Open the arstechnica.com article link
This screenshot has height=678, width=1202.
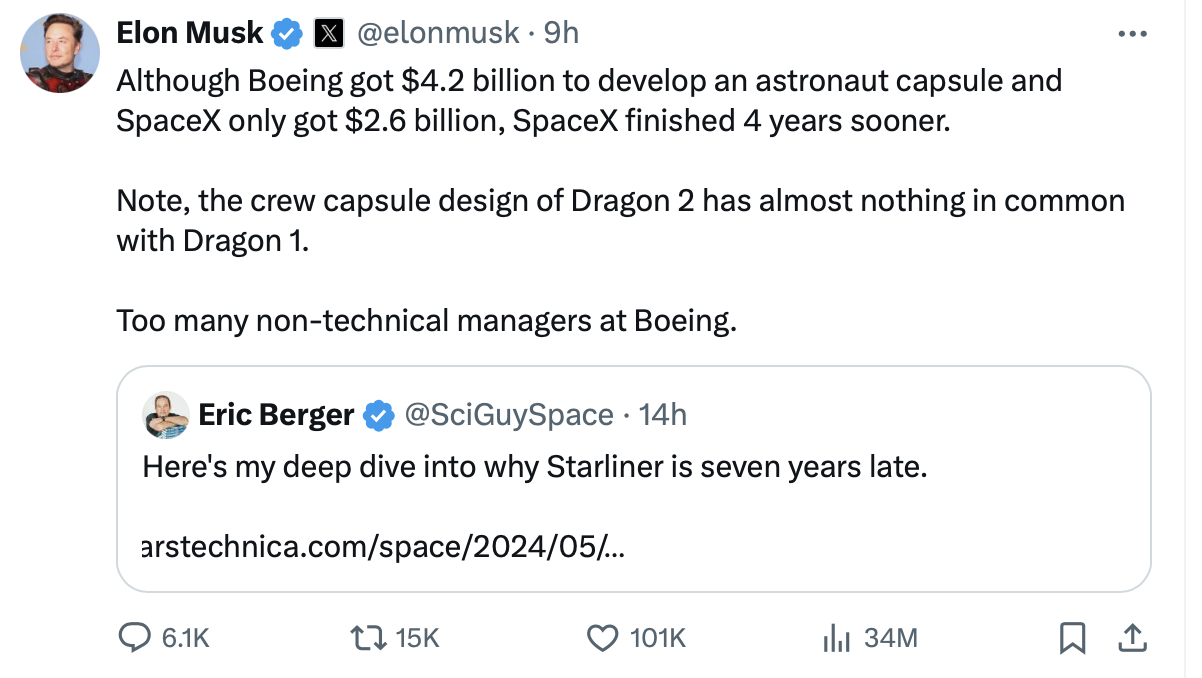pos(383,547)
